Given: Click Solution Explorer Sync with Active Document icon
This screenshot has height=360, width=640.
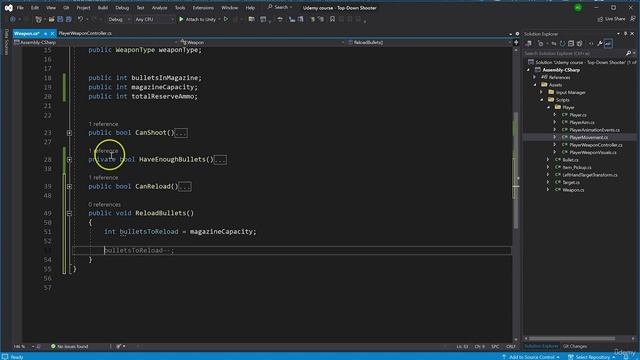Looking at the screenshot, I should click(x=554, y=44).
